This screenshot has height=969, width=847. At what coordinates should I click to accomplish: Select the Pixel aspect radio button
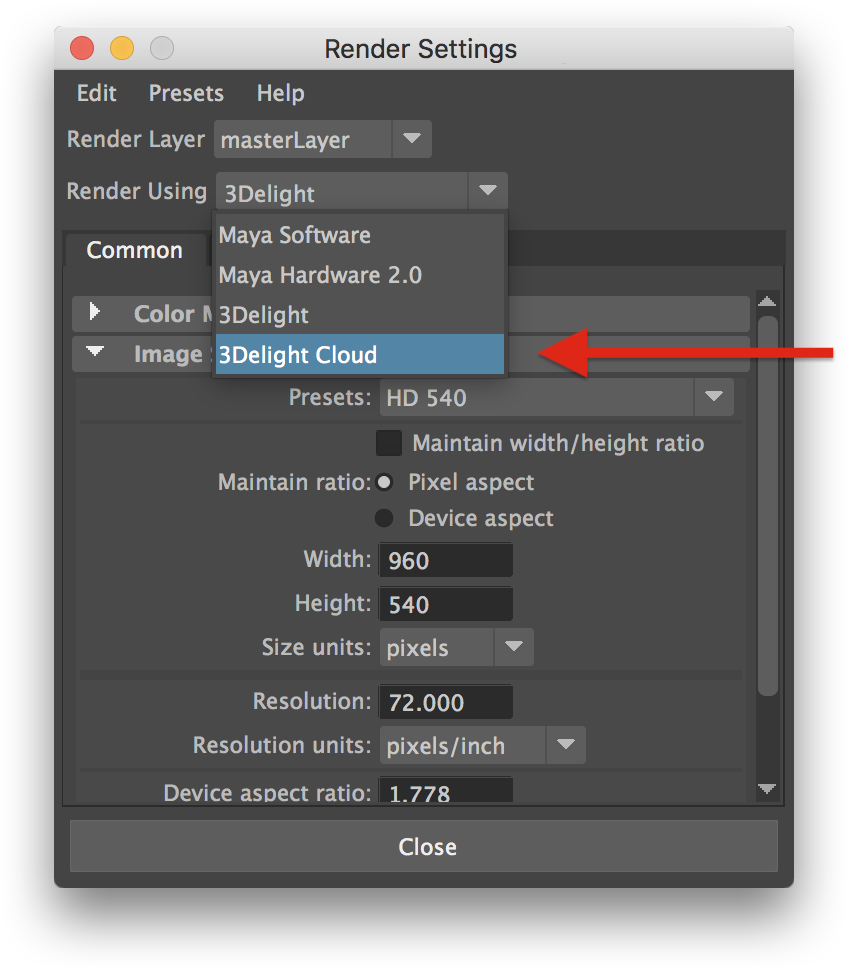[x=384, y=482]
